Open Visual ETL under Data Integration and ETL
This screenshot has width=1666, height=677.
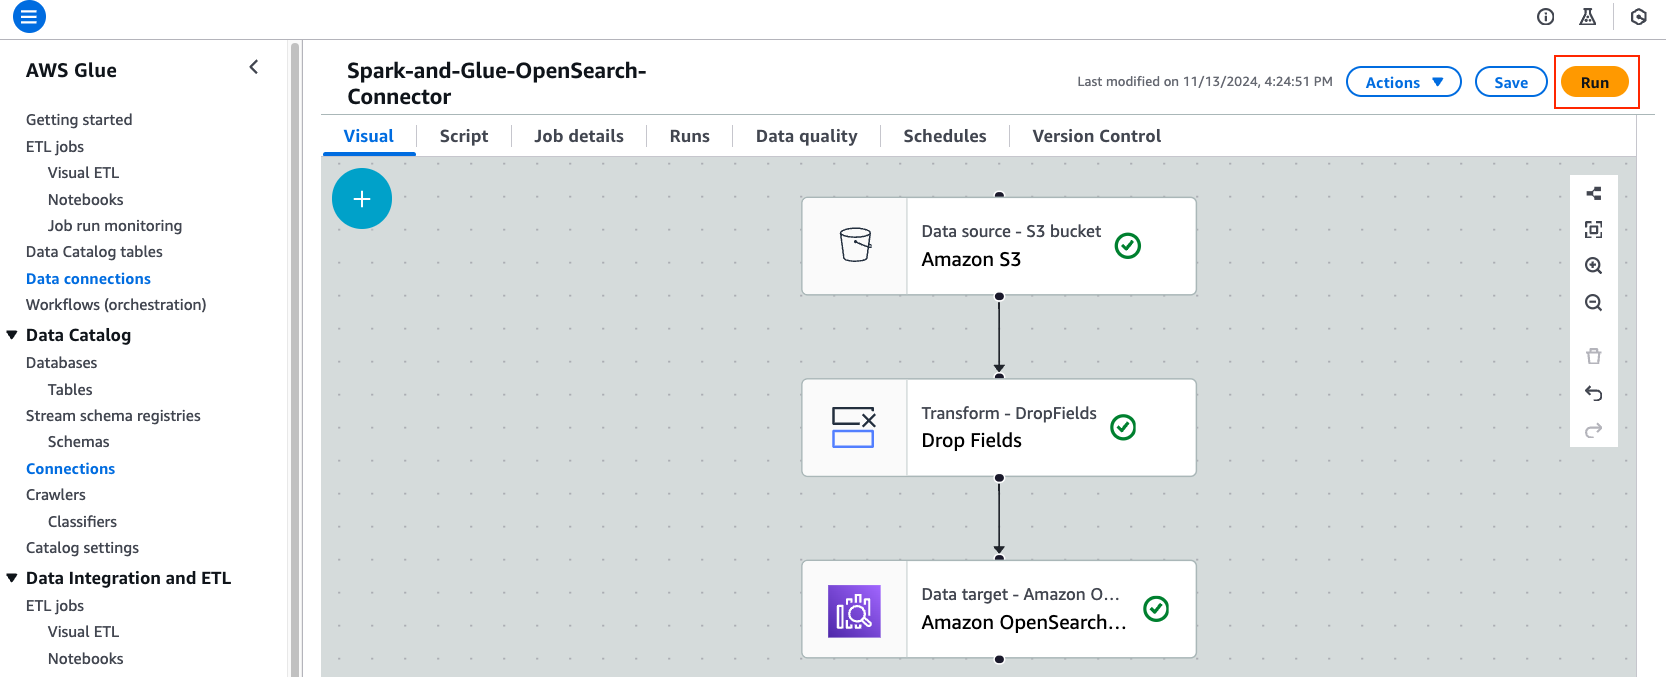(x=83, y=632)
